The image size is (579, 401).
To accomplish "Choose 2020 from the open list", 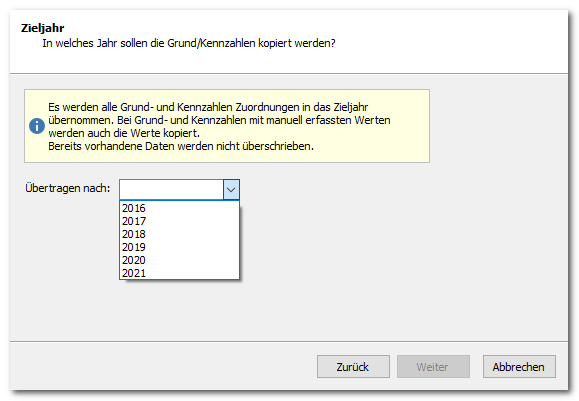I will tap(179, 260).
